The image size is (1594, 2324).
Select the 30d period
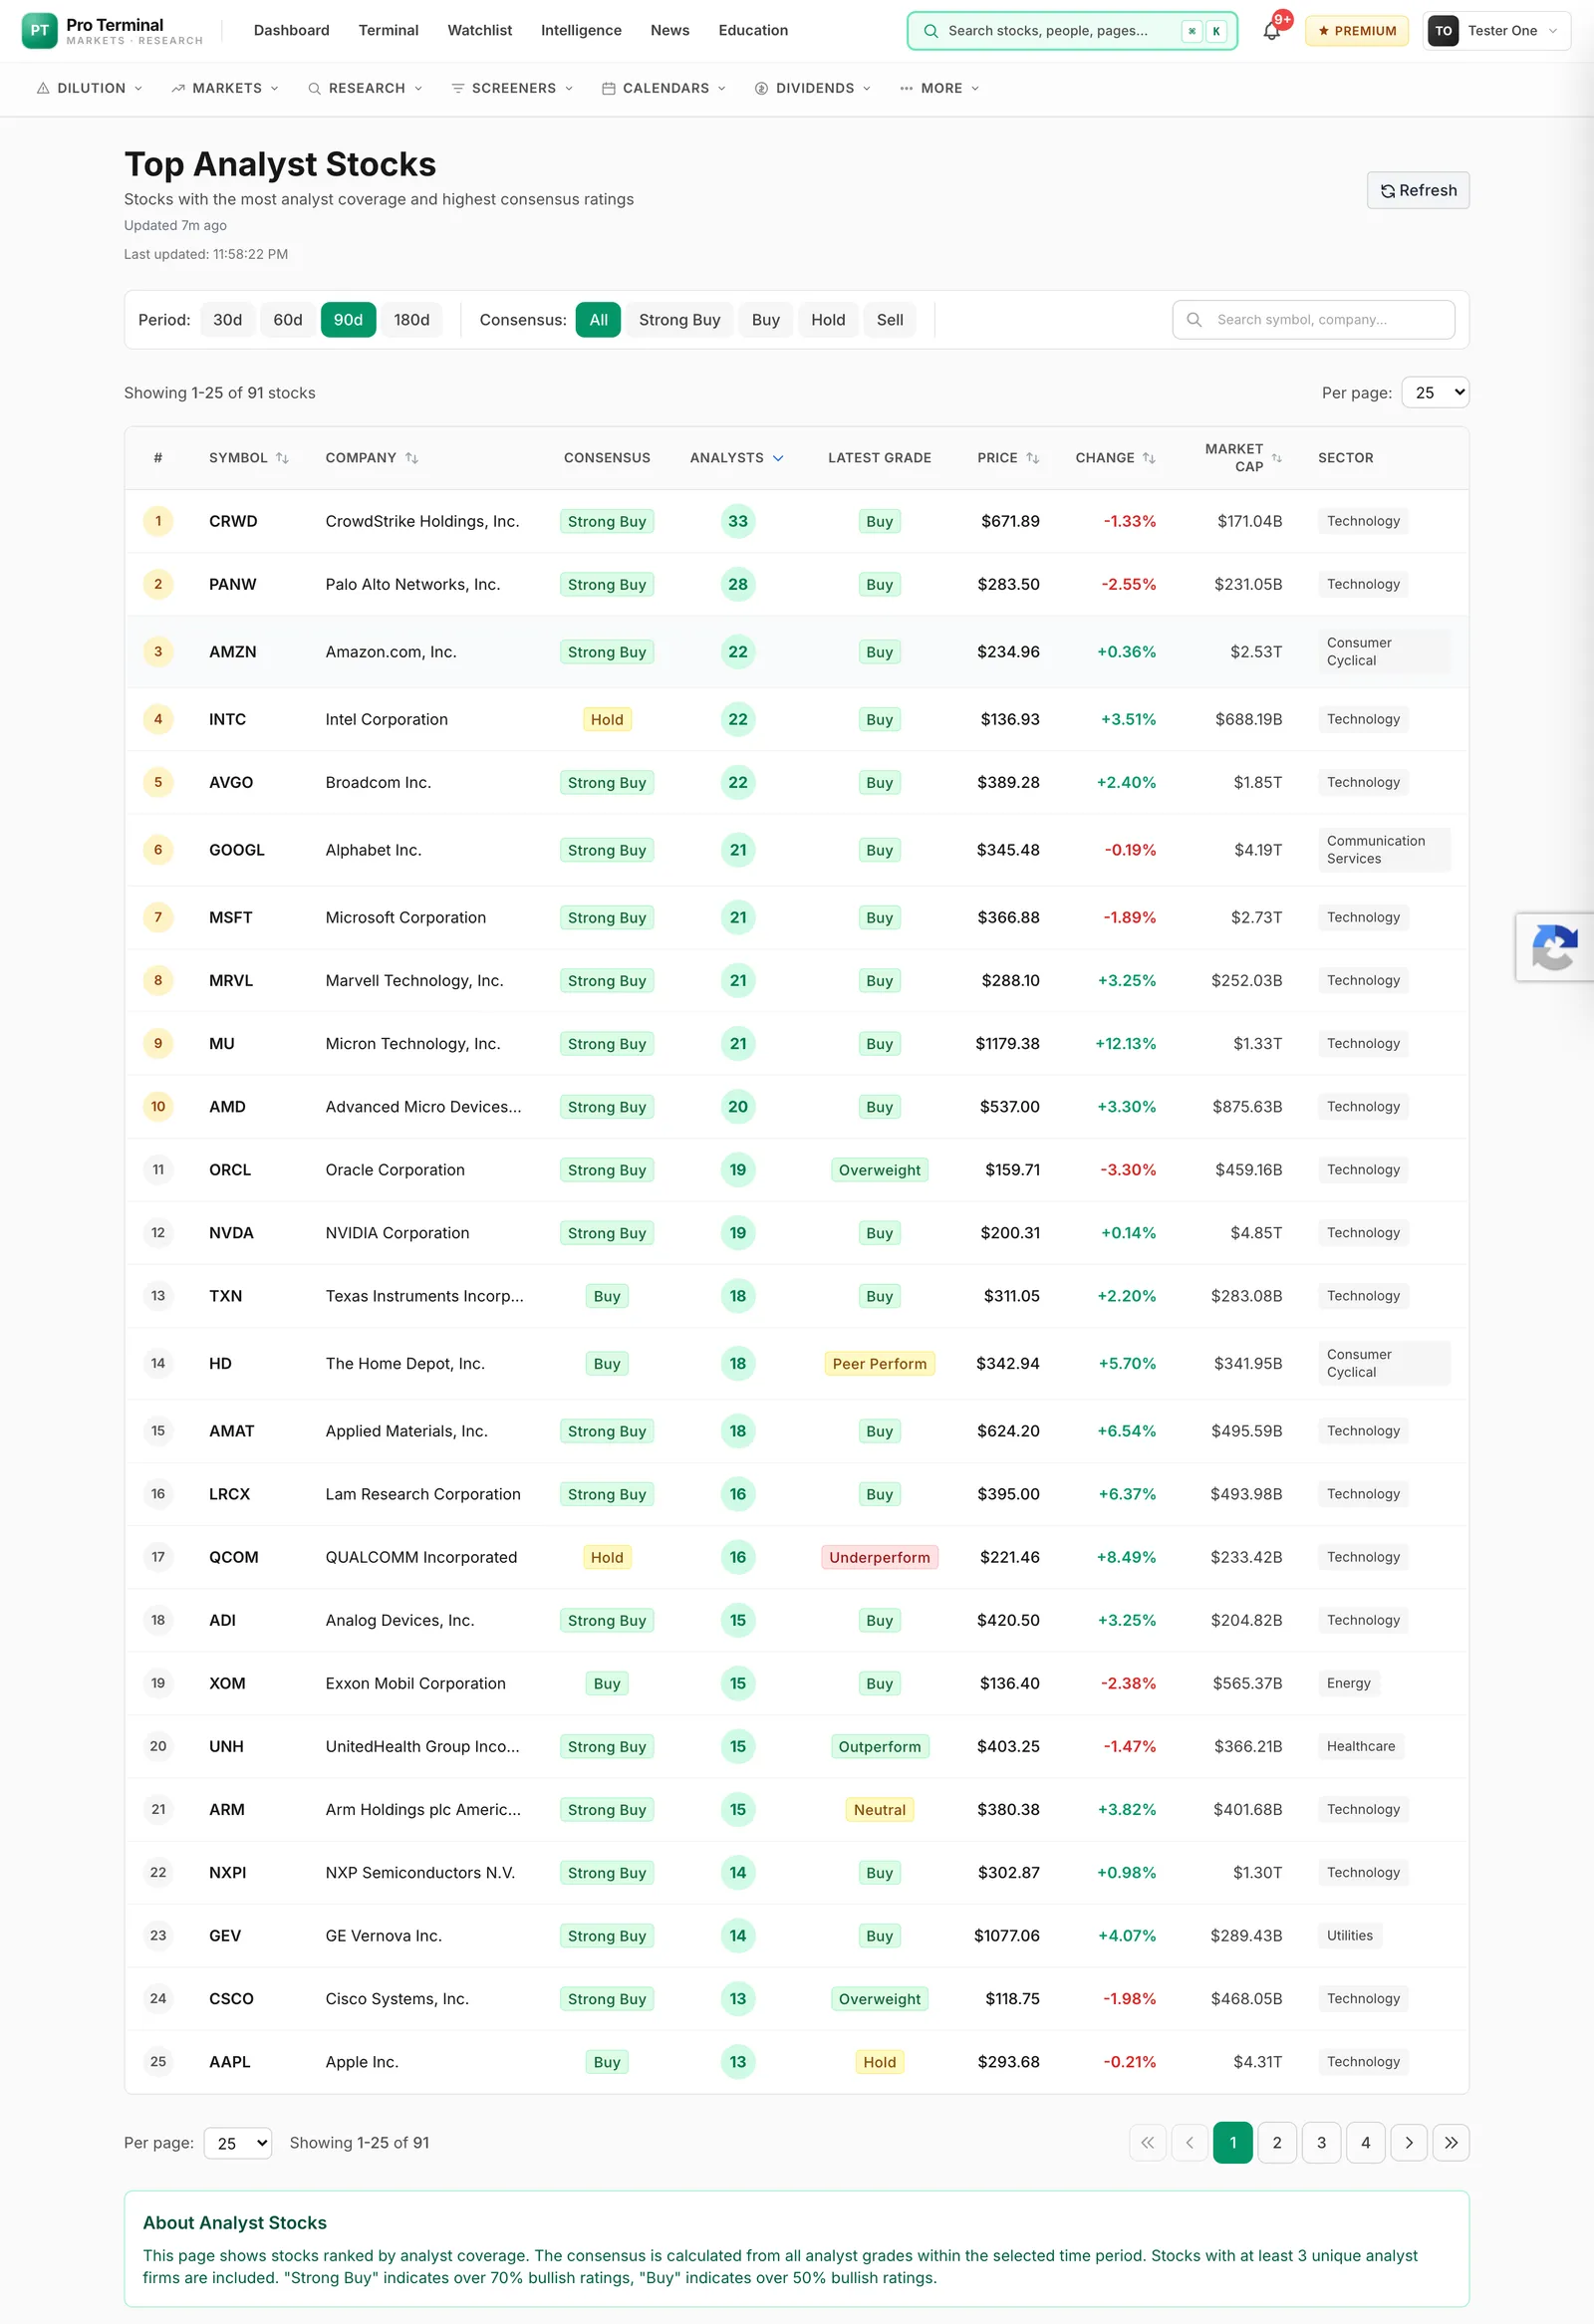pyautogui.click(x=227, y=320)
